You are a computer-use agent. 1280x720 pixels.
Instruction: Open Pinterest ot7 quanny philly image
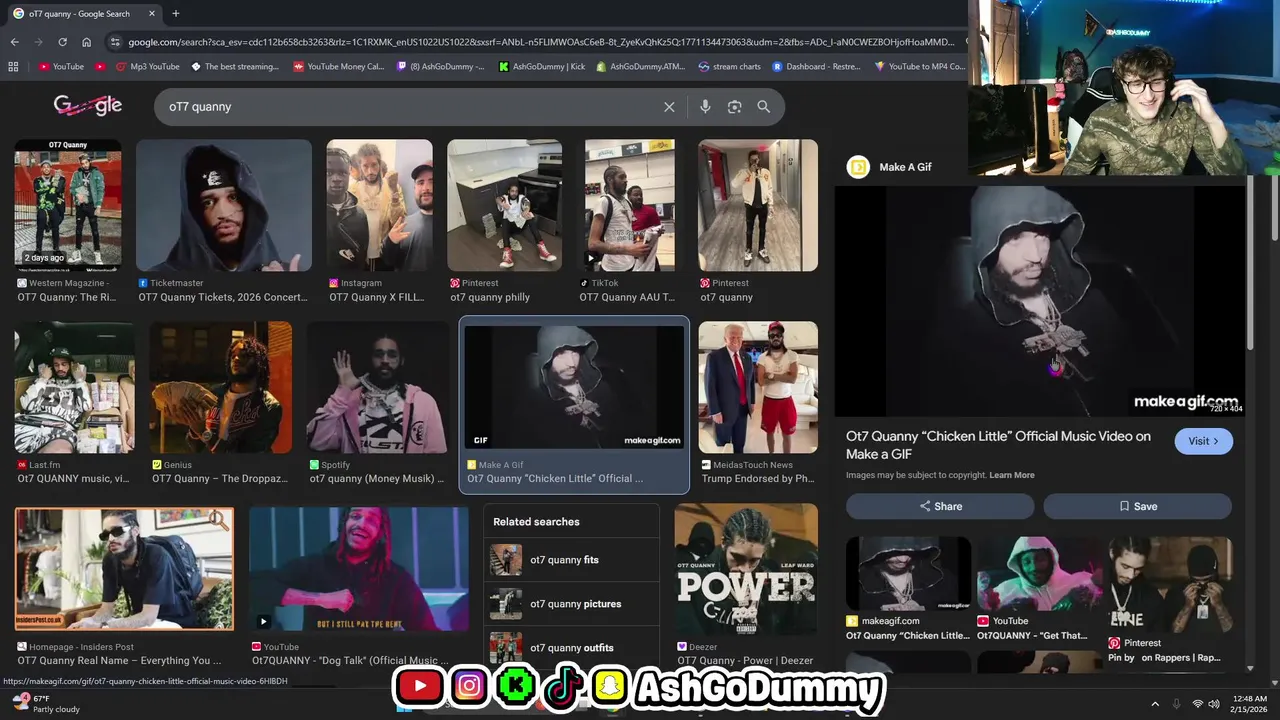coord(505,205)
